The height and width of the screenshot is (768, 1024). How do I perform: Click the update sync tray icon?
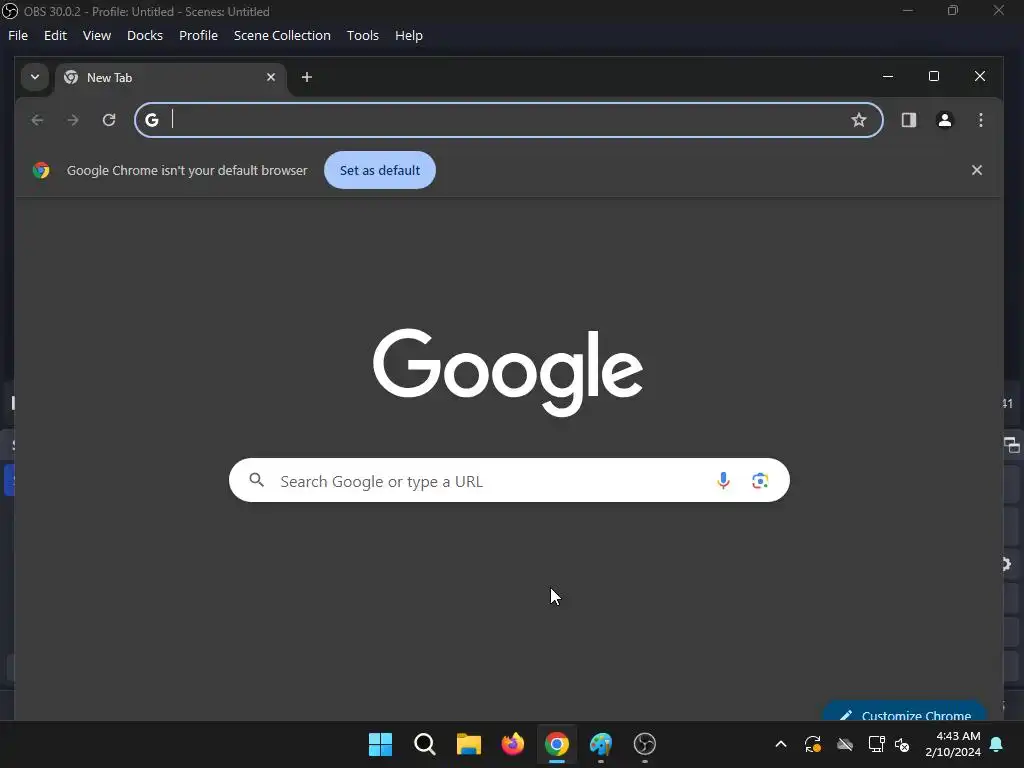812,744
